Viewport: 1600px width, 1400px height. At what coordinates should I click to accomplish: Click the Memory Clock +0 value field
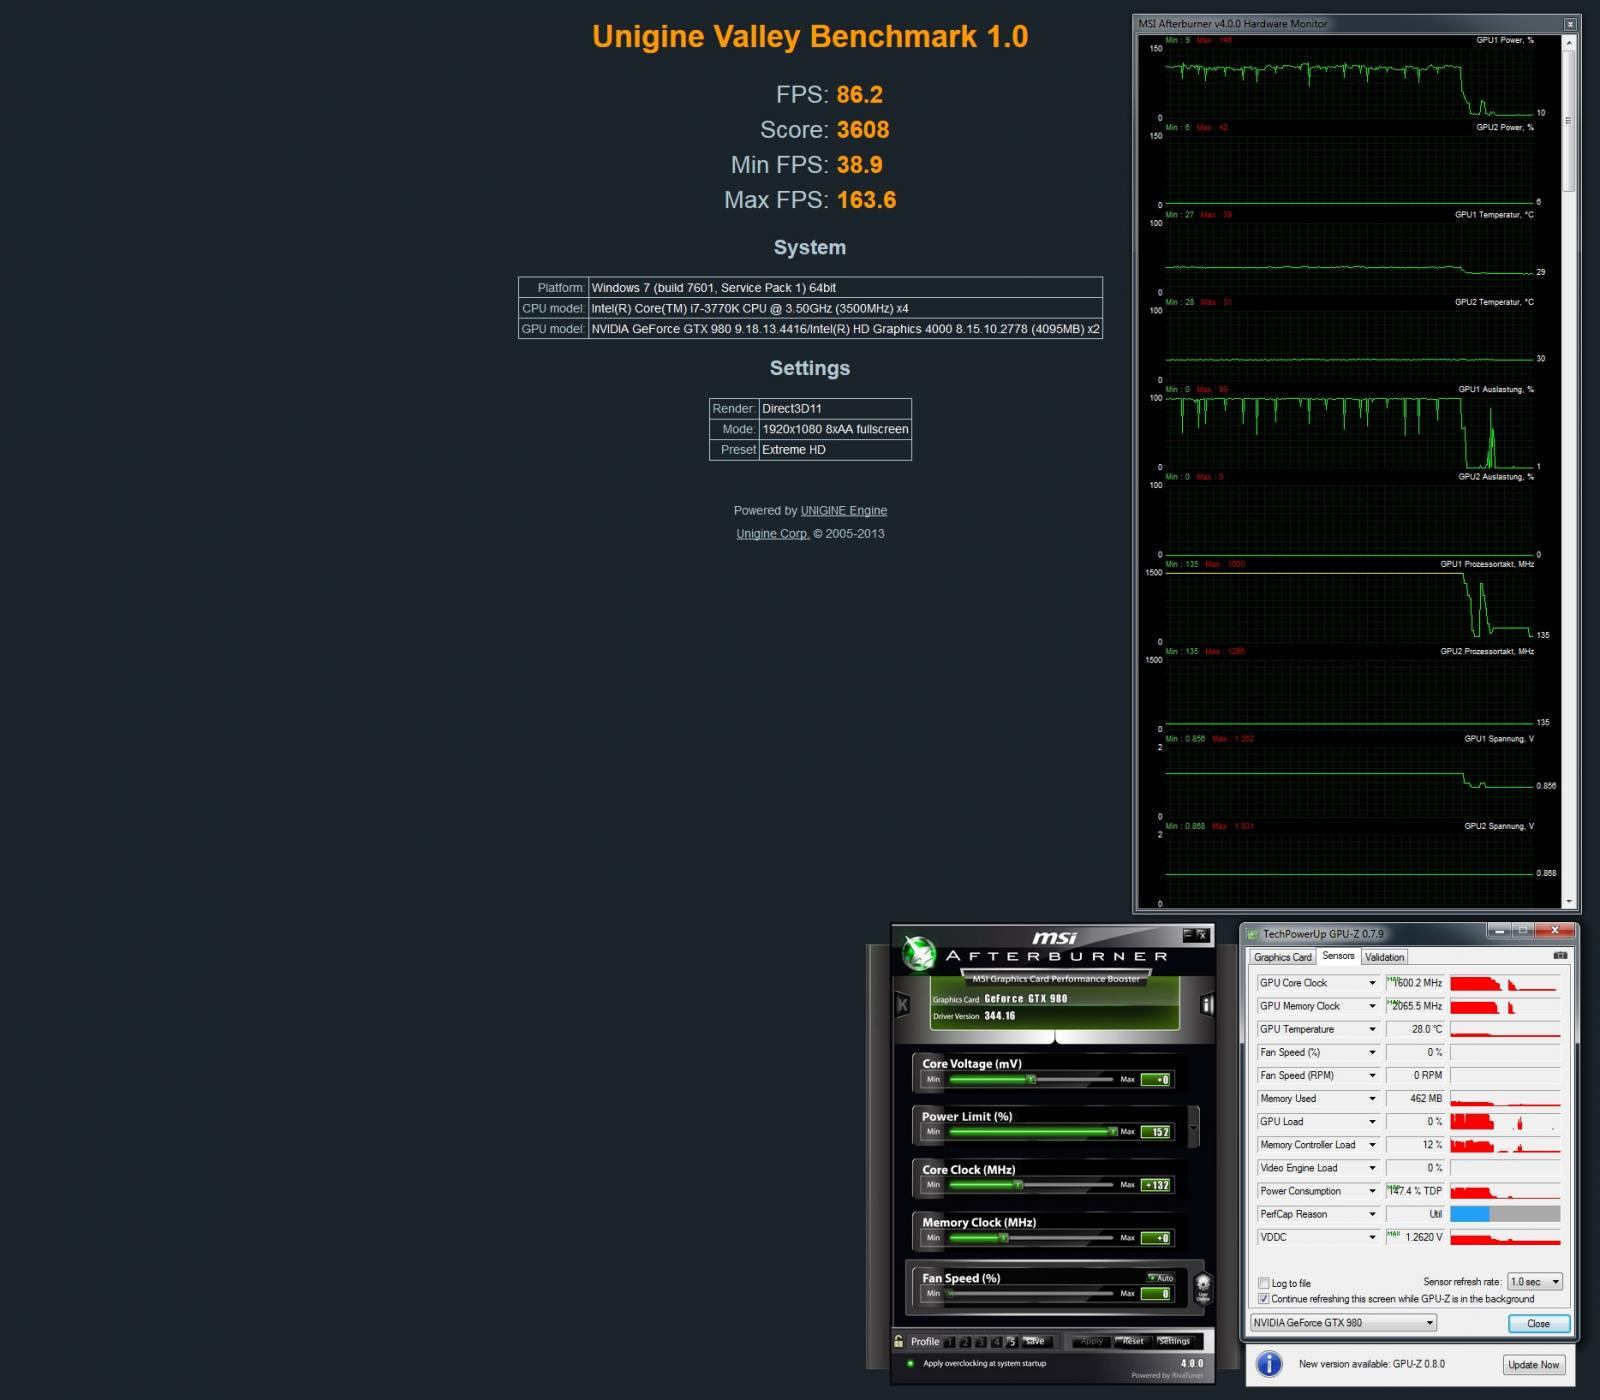tap(1155, 1238)
